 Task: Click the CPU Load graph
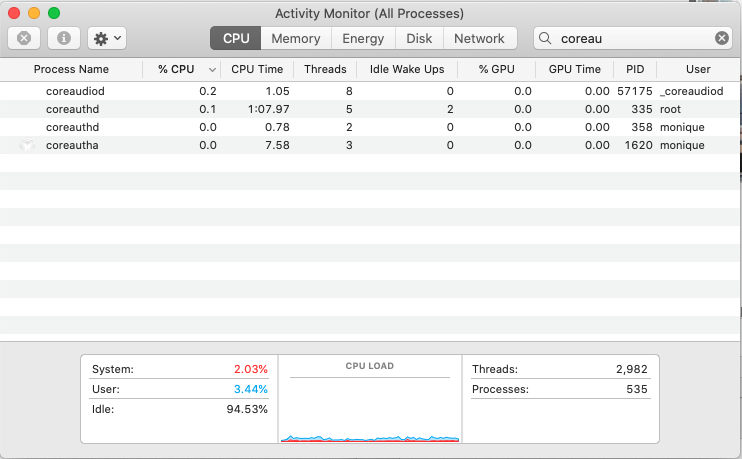point(370,405)
